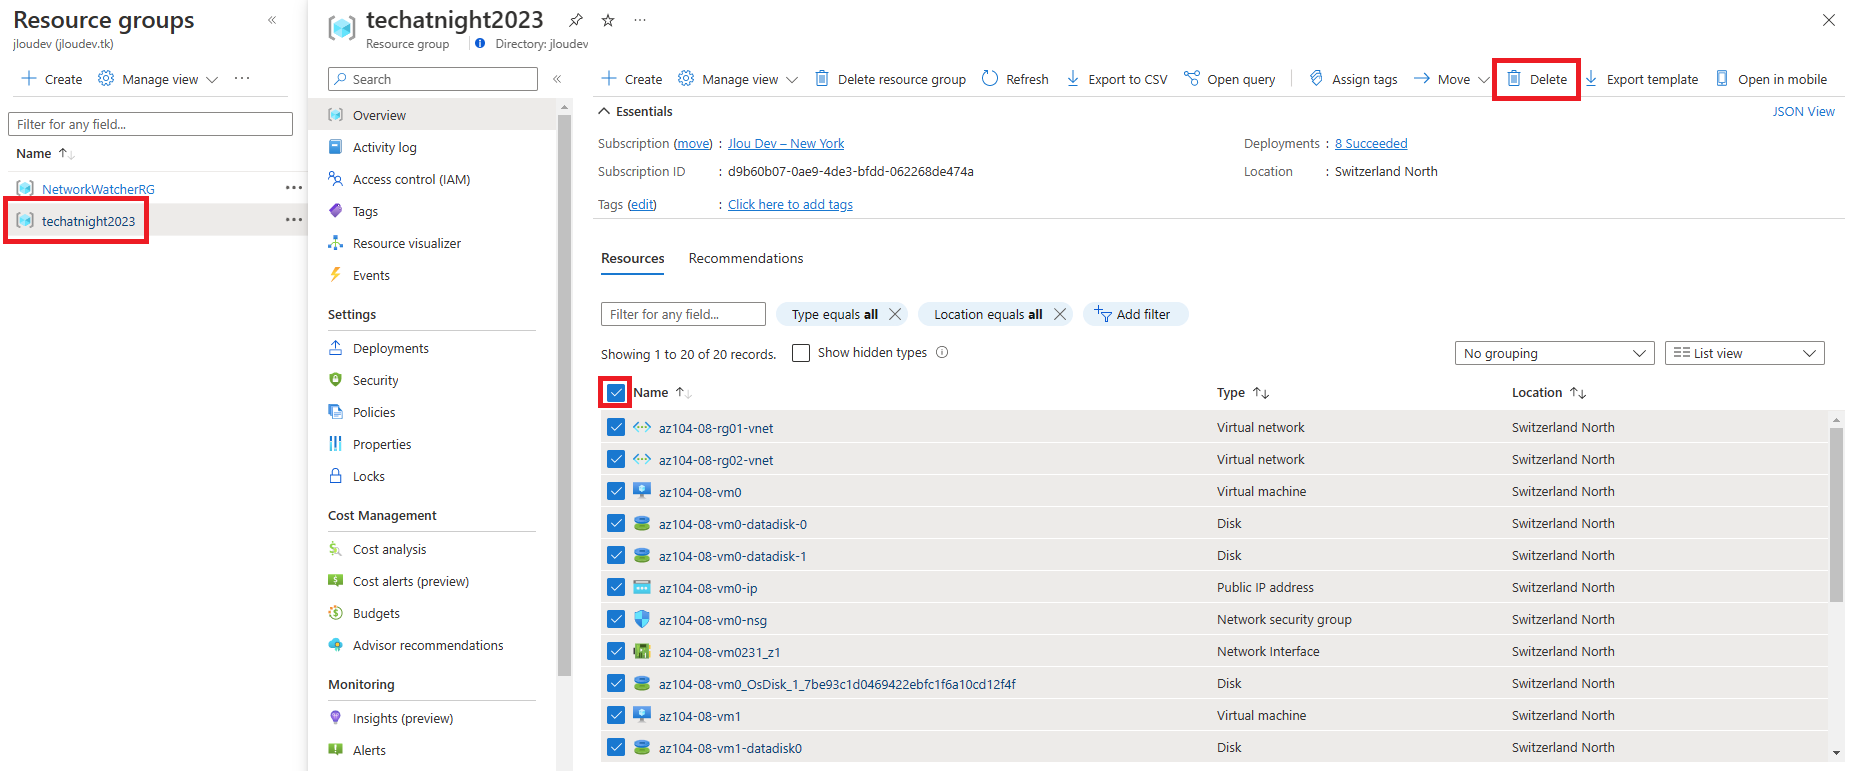Viewport: 1859px width, 771px height.
Task: Uncheck az104-08-vm0-nsg row
Action: coord(616,619)
